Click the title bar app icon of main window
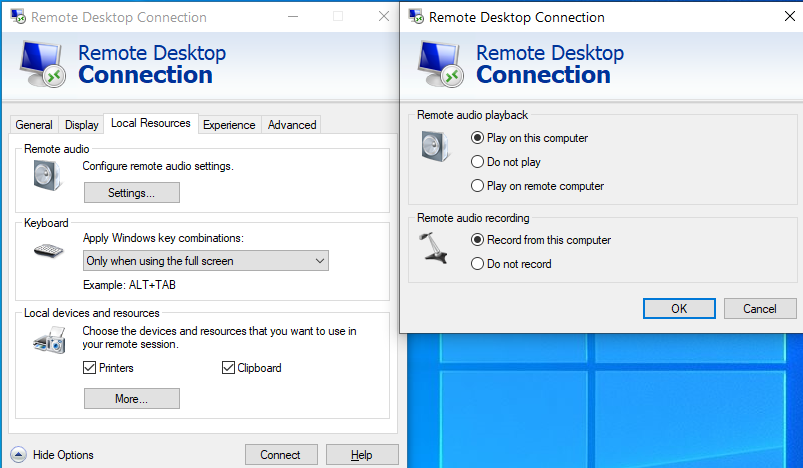 [x=18, y=17]
